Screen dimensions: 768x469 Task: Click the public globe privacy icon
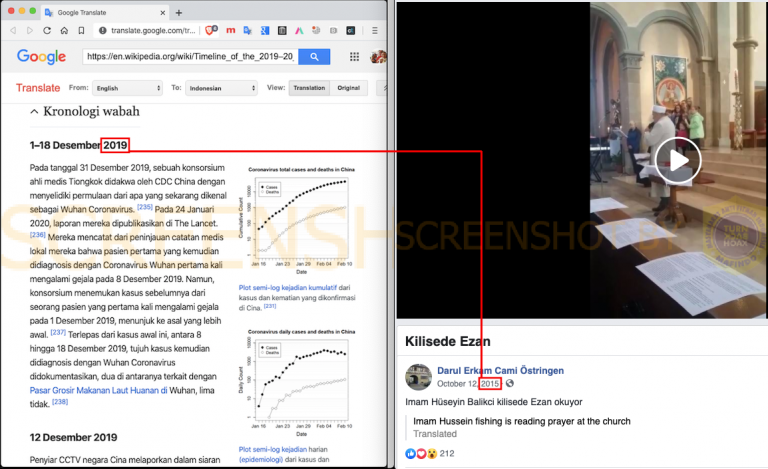tap(510, 383)
